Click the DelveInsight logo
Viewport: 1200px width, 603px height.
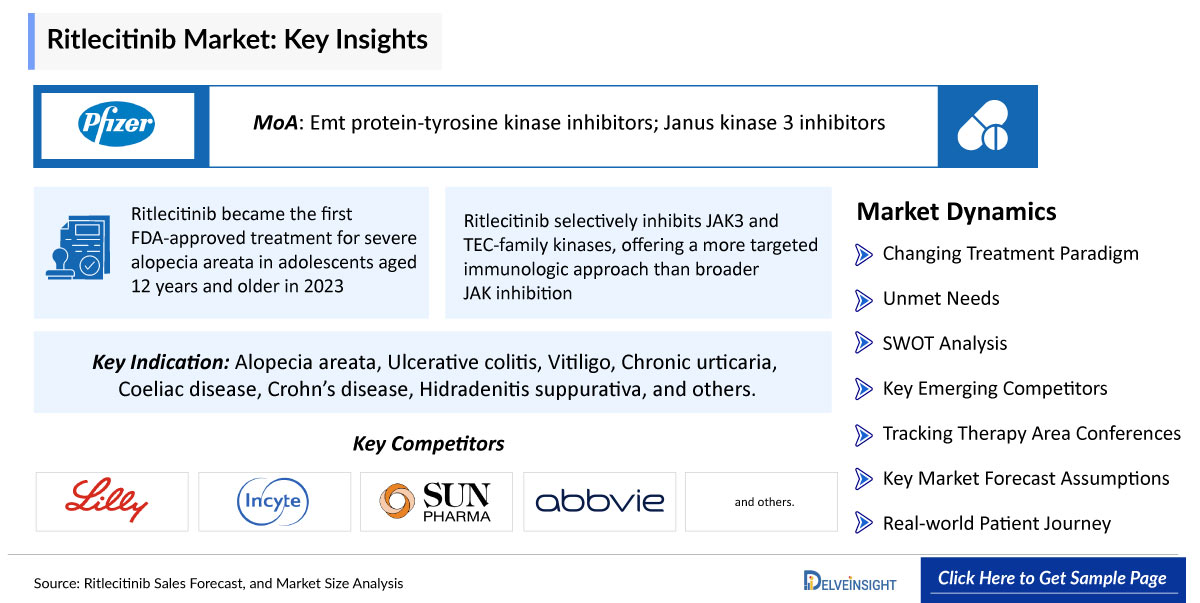pos(849,580)
